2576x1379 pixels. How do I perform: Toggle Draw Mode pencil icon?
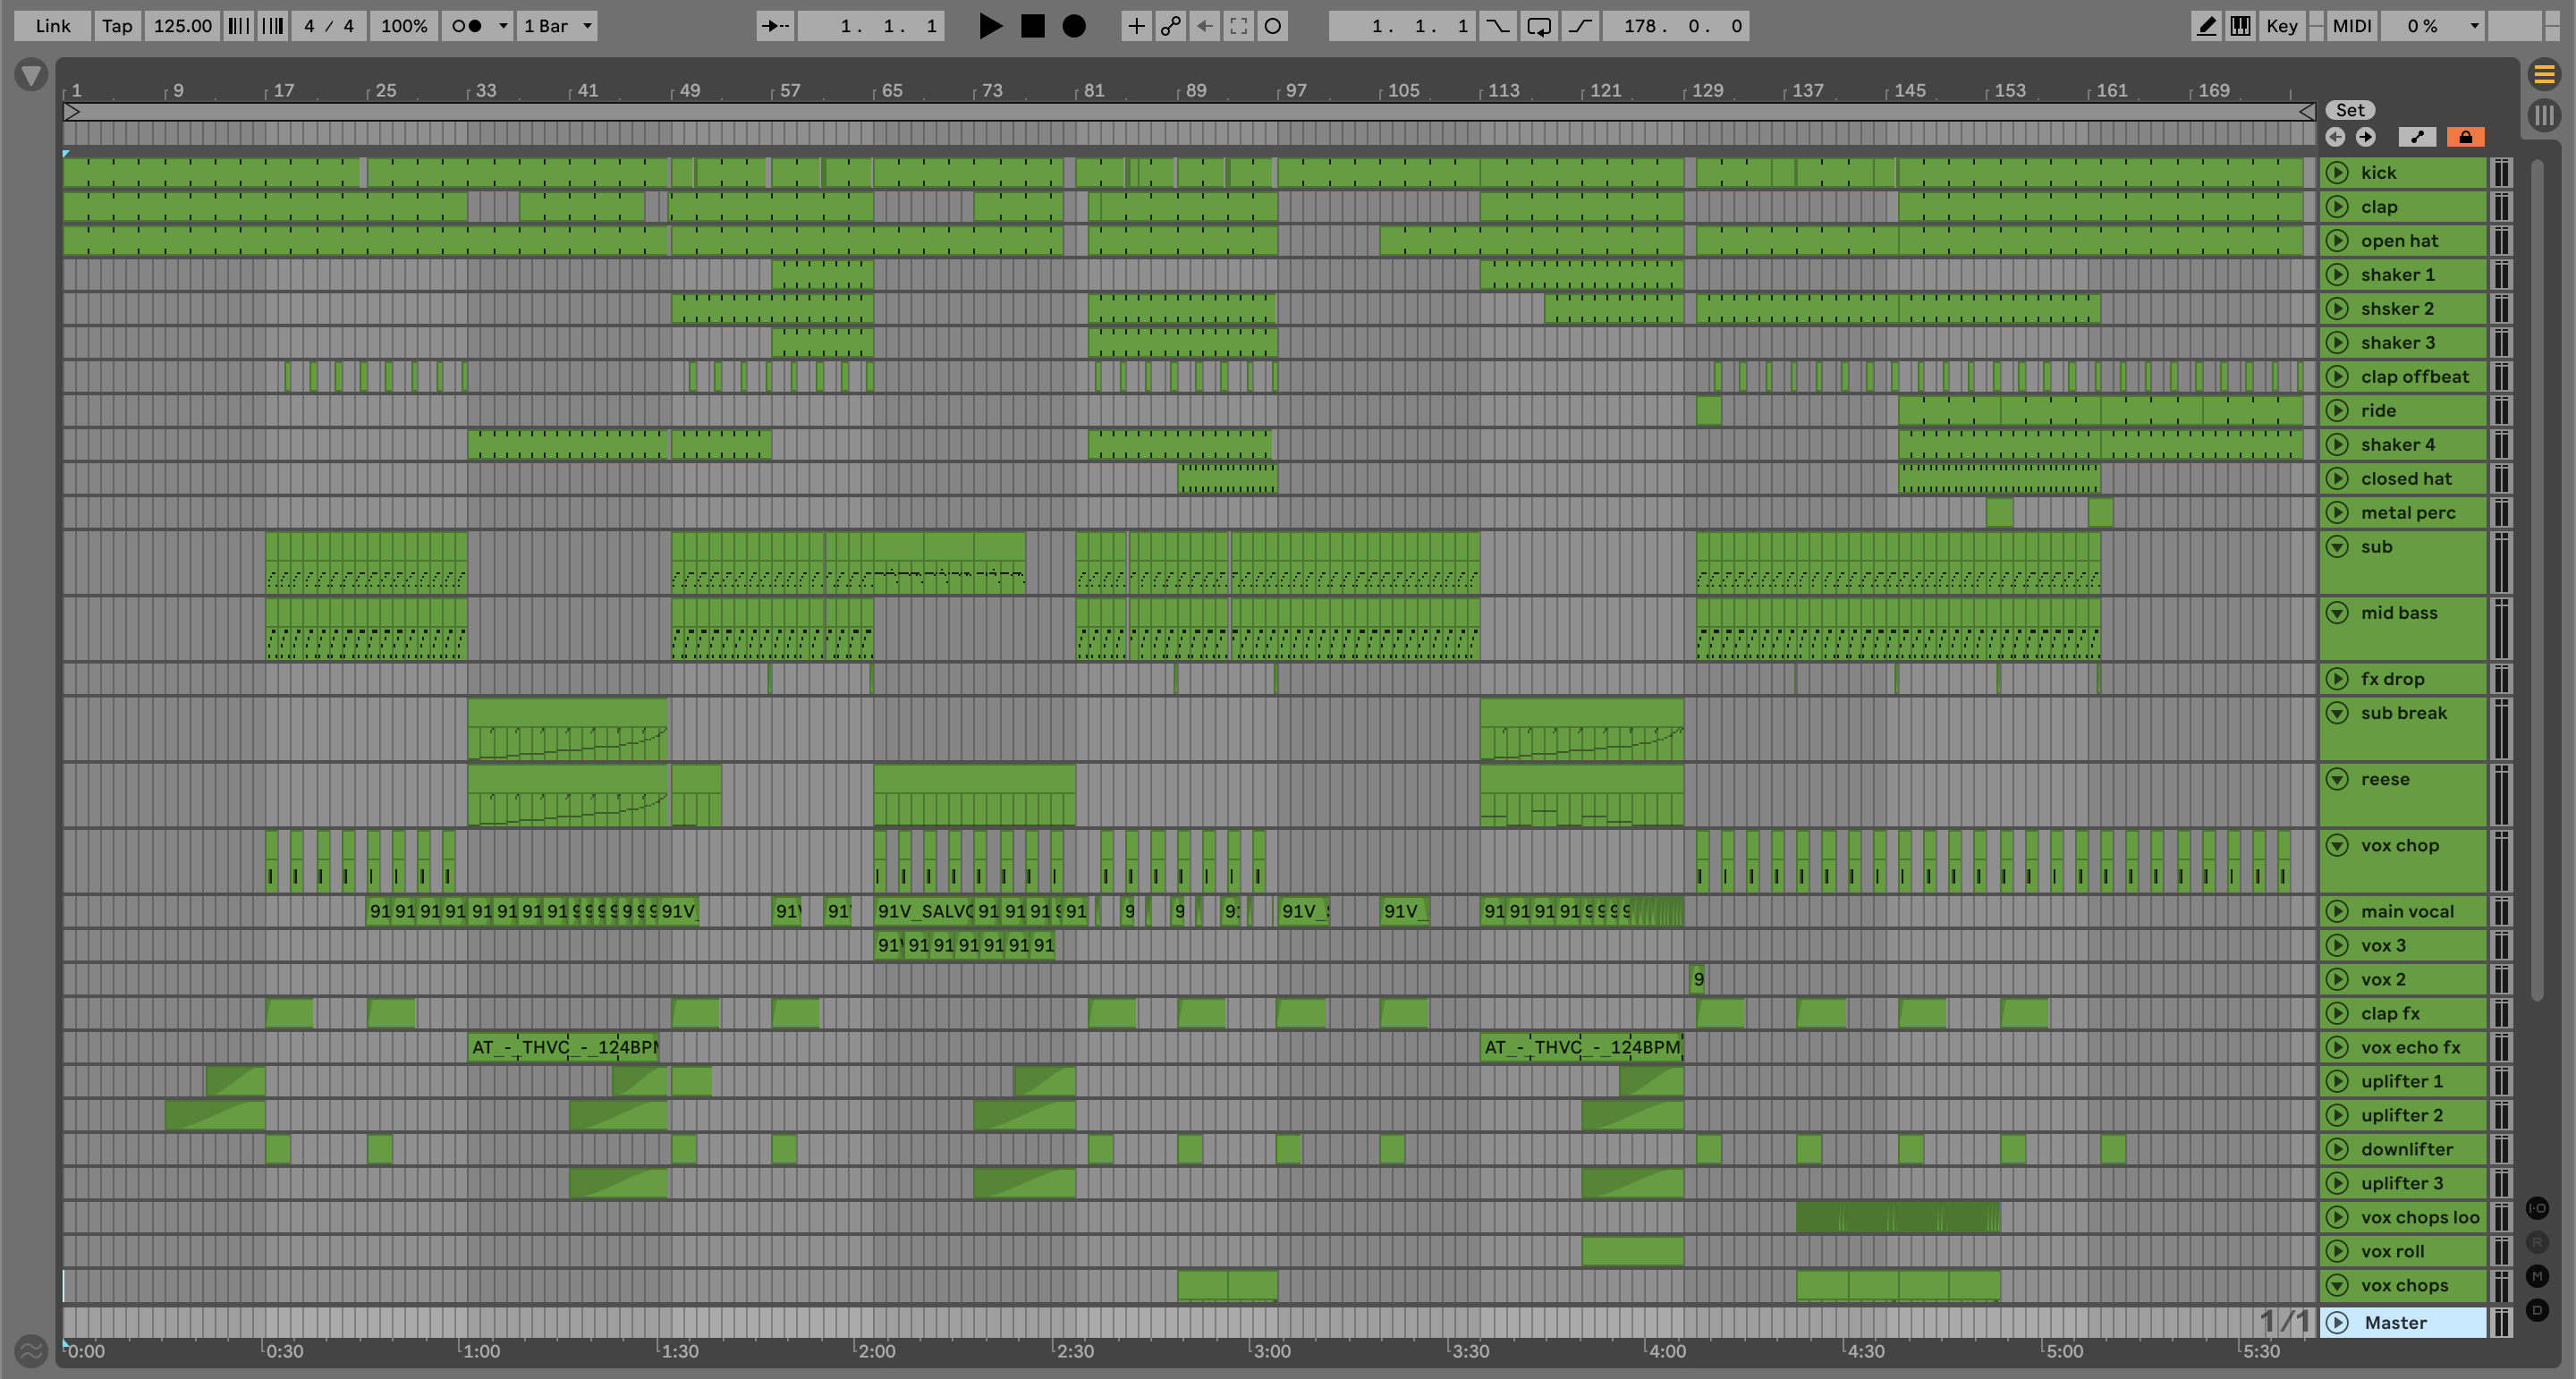tap(2206, 26)
